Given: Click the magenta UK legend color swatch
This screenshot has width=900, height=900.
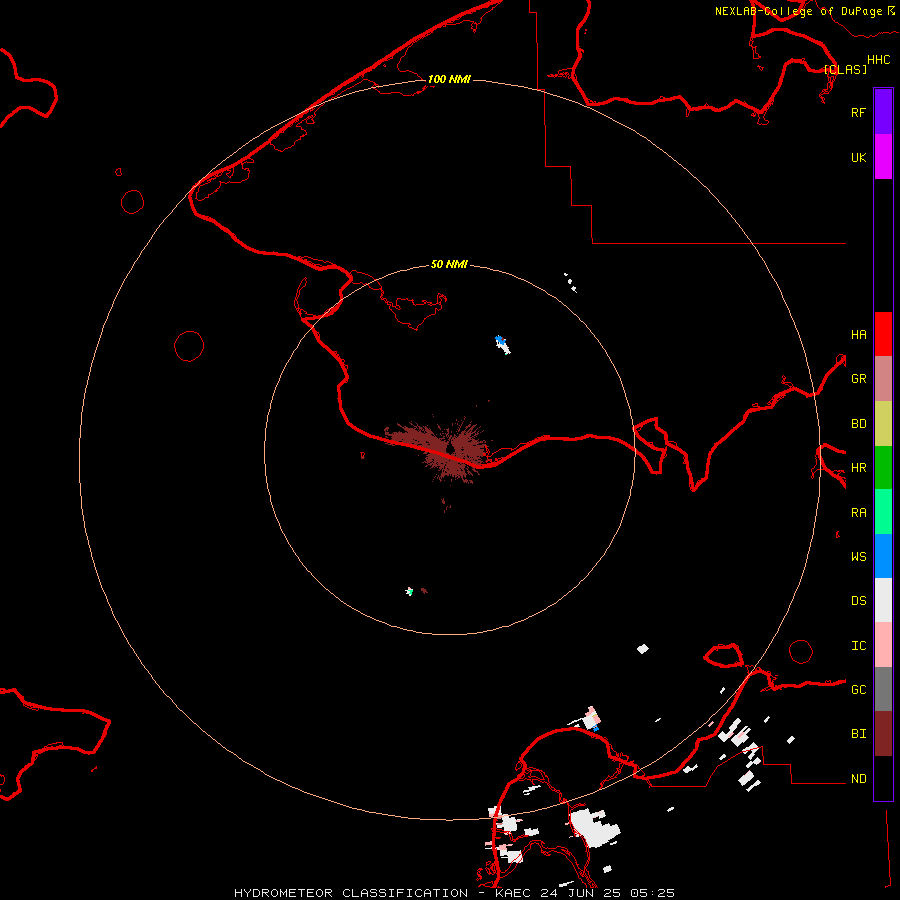Looking at the screenshot, I should tap(883, 157).
